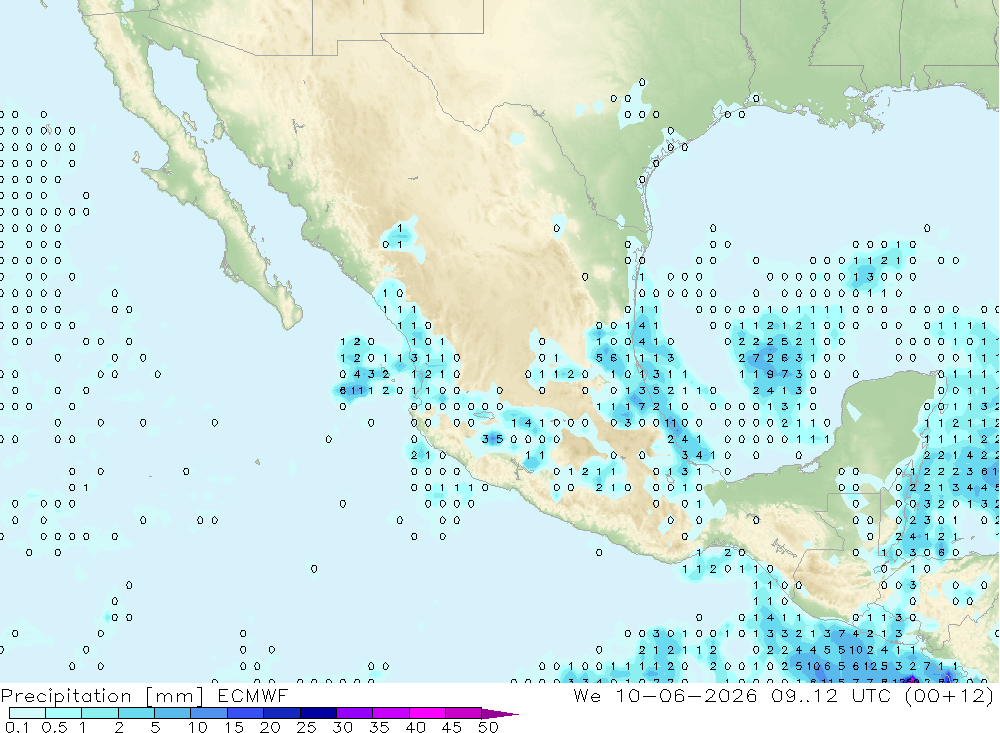Click the date text 'We 10-06-2026'

665,695
